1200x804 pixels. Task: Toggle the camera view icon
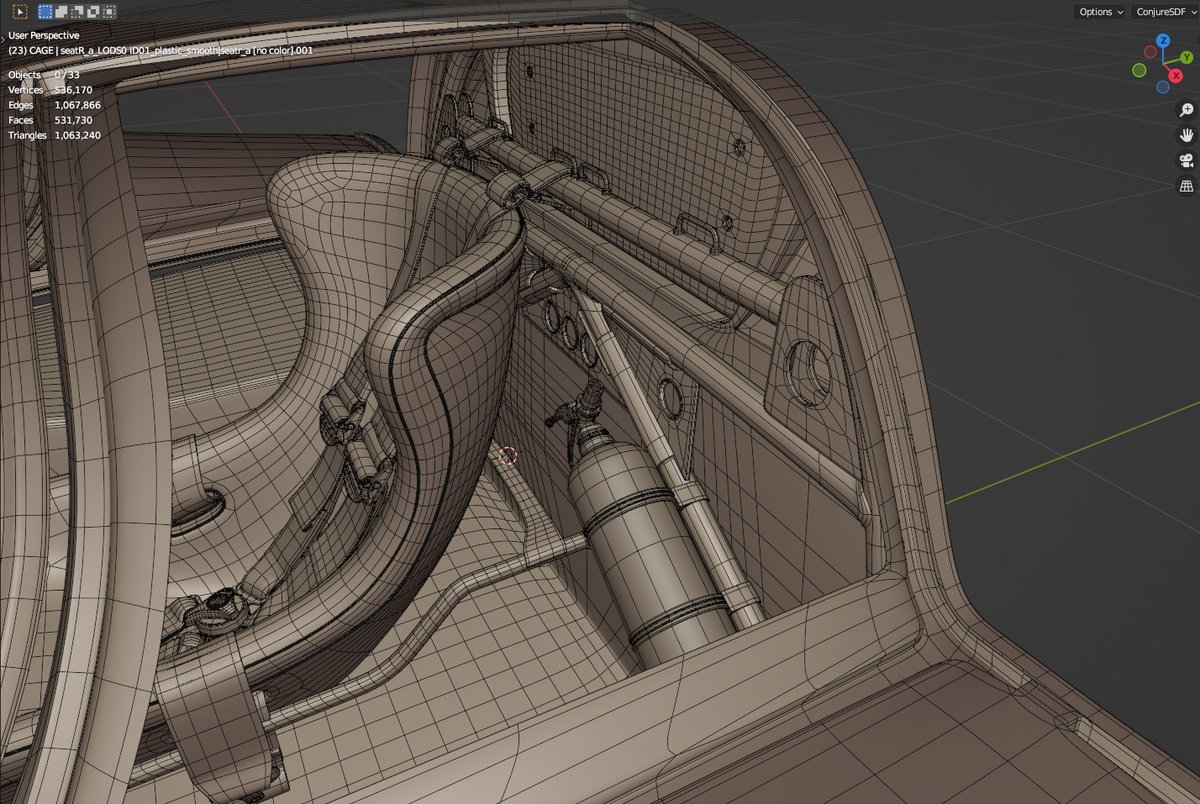point(1187,160)
